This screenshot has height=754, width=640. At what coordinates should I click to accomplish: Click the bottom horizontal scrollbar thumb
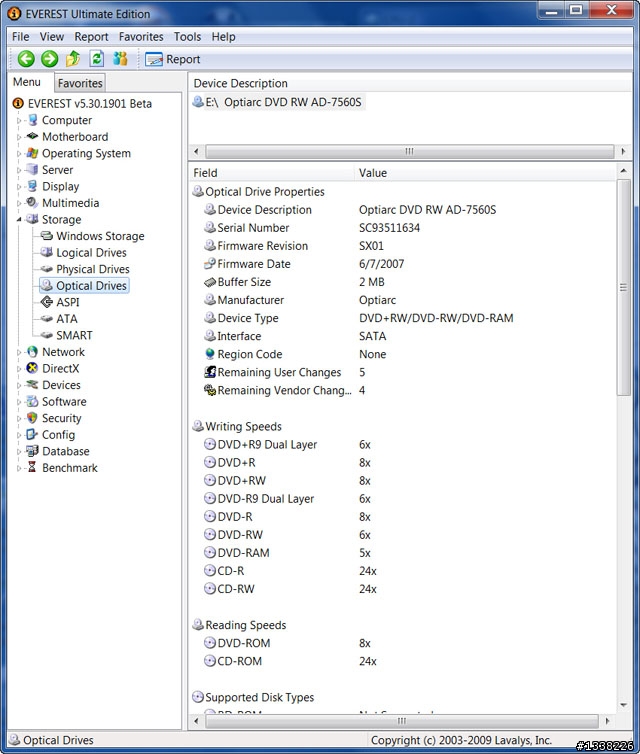402,721
